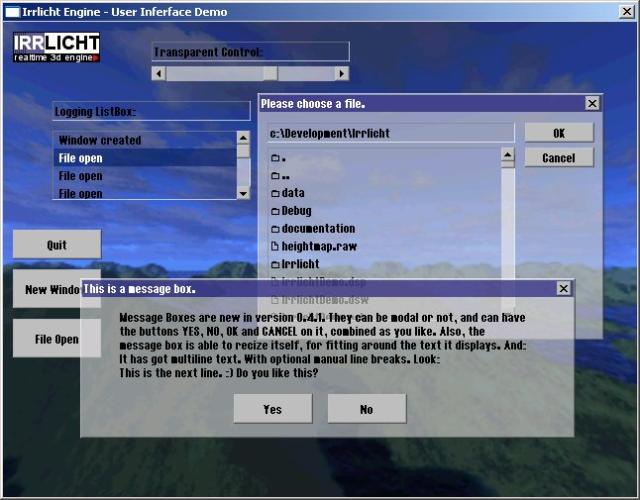Click the New Window button
Screen dimensions: 640x500
(x=47, y=288)
